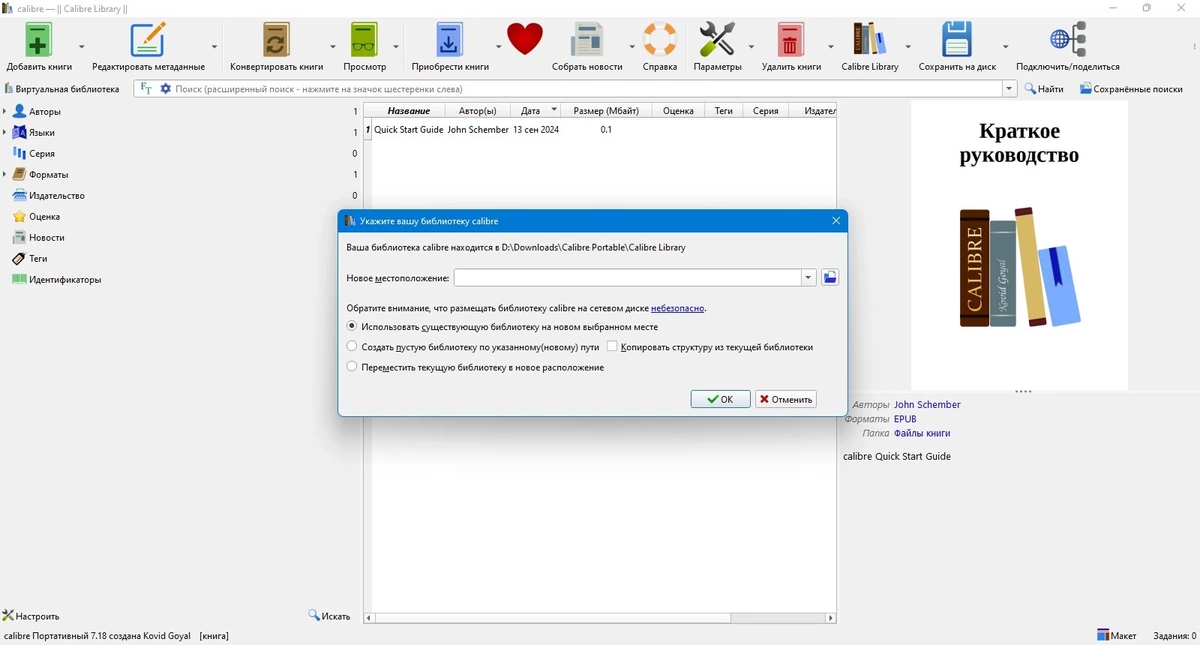Viewport: 1200px width, 645px height.
Task: Select Переместить текущую библиотеку radio option
Action: click(352, 367)
